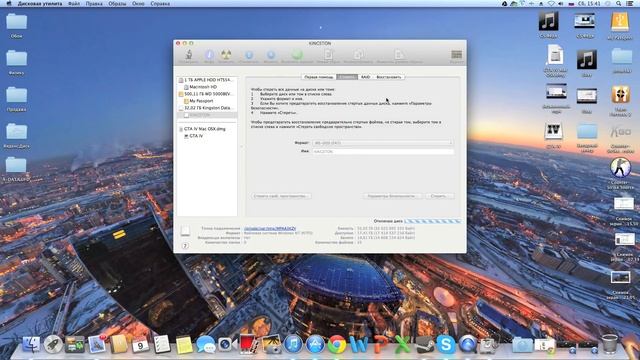Open the Apple menu
Image resolution: width=640 pixels, height=360 pixels.
(9, 3)
